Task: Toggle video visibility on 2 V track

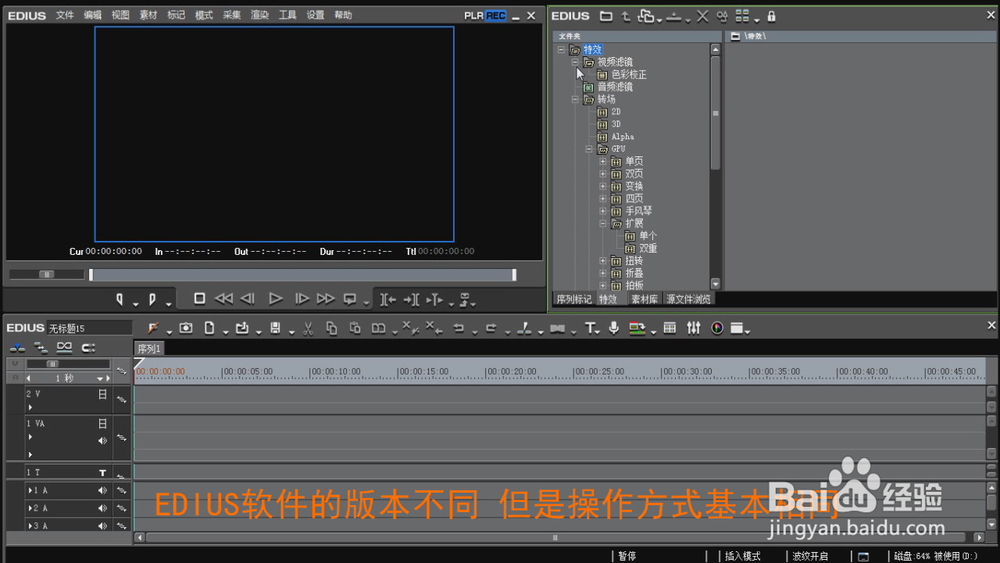Action: 102,395
